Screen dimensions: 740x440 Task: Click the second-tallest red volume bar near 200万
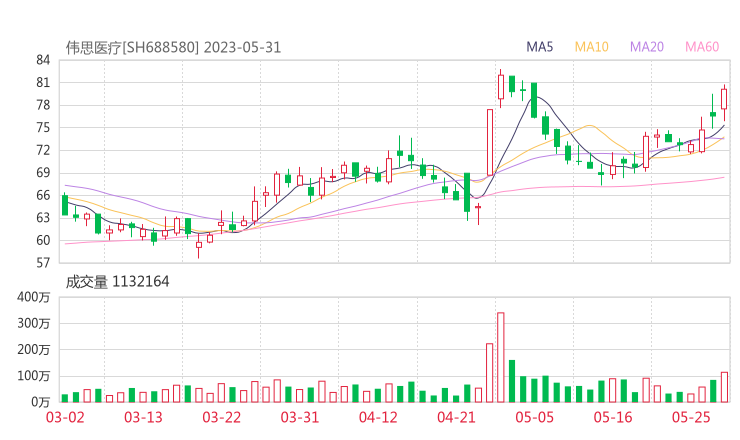(489, 373)
